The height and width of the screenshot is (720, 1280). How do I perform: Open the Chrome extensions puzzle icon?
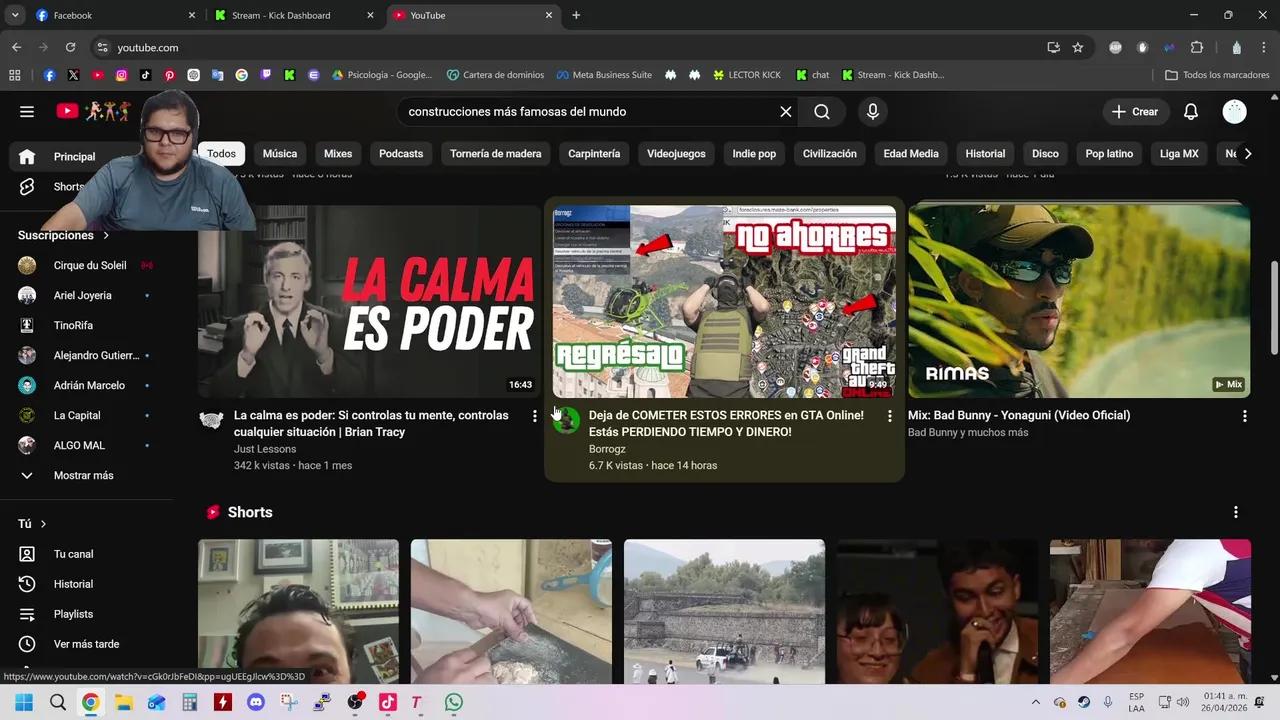1197,47
